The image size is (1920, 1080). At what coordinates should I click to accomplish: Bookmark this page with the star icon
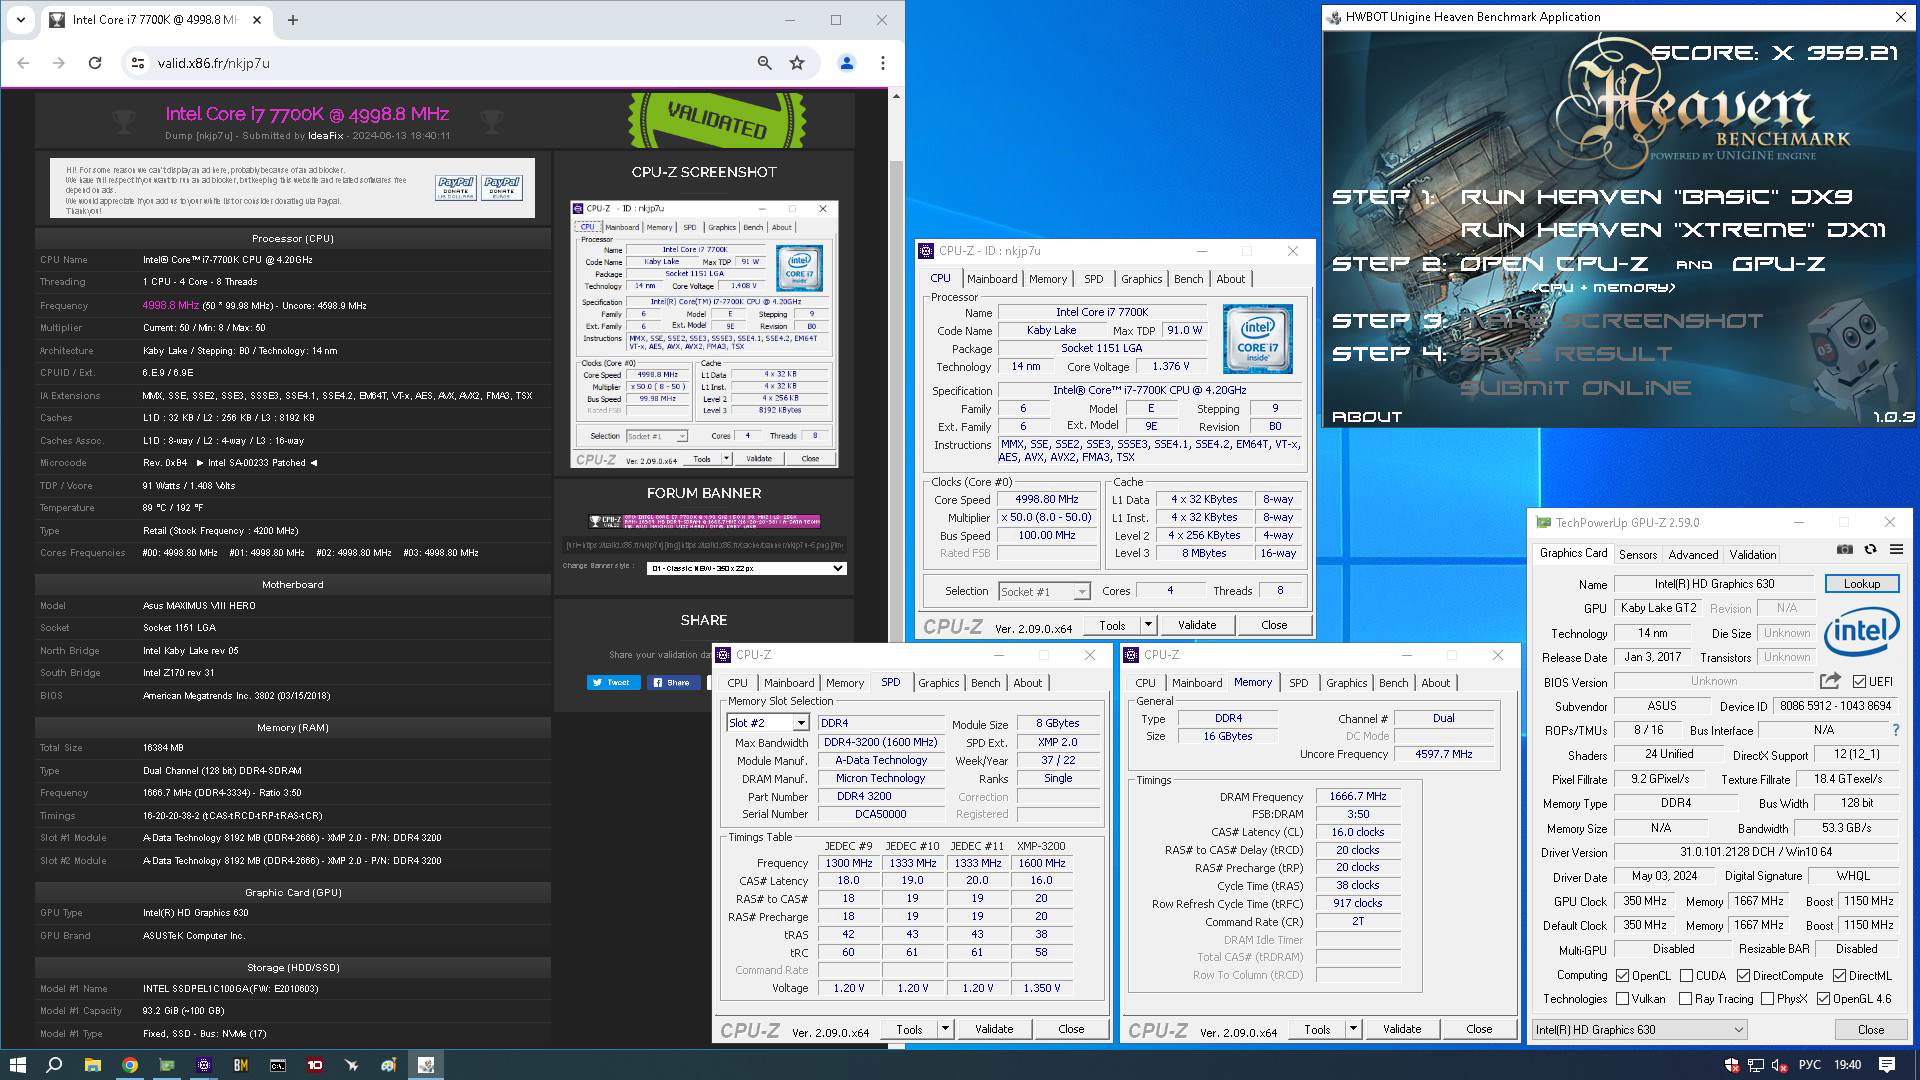[797, 63]
